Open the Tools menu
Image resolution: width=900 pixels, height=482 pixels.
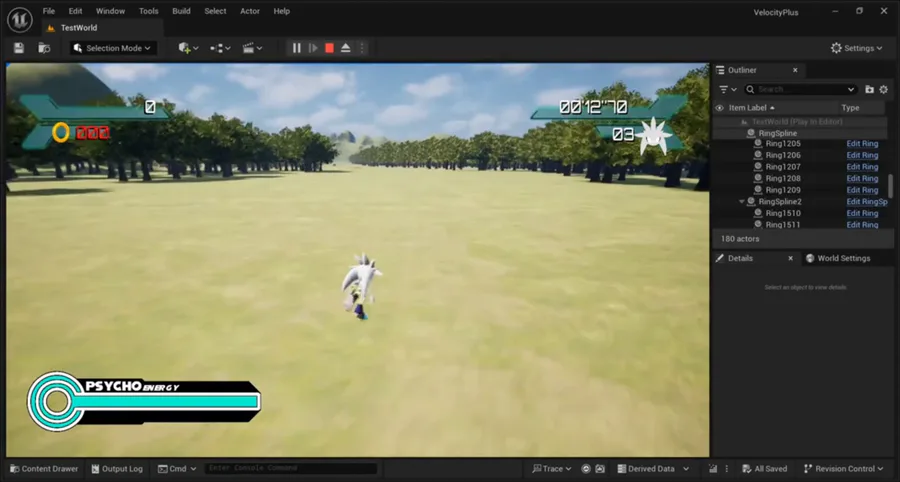149,11
